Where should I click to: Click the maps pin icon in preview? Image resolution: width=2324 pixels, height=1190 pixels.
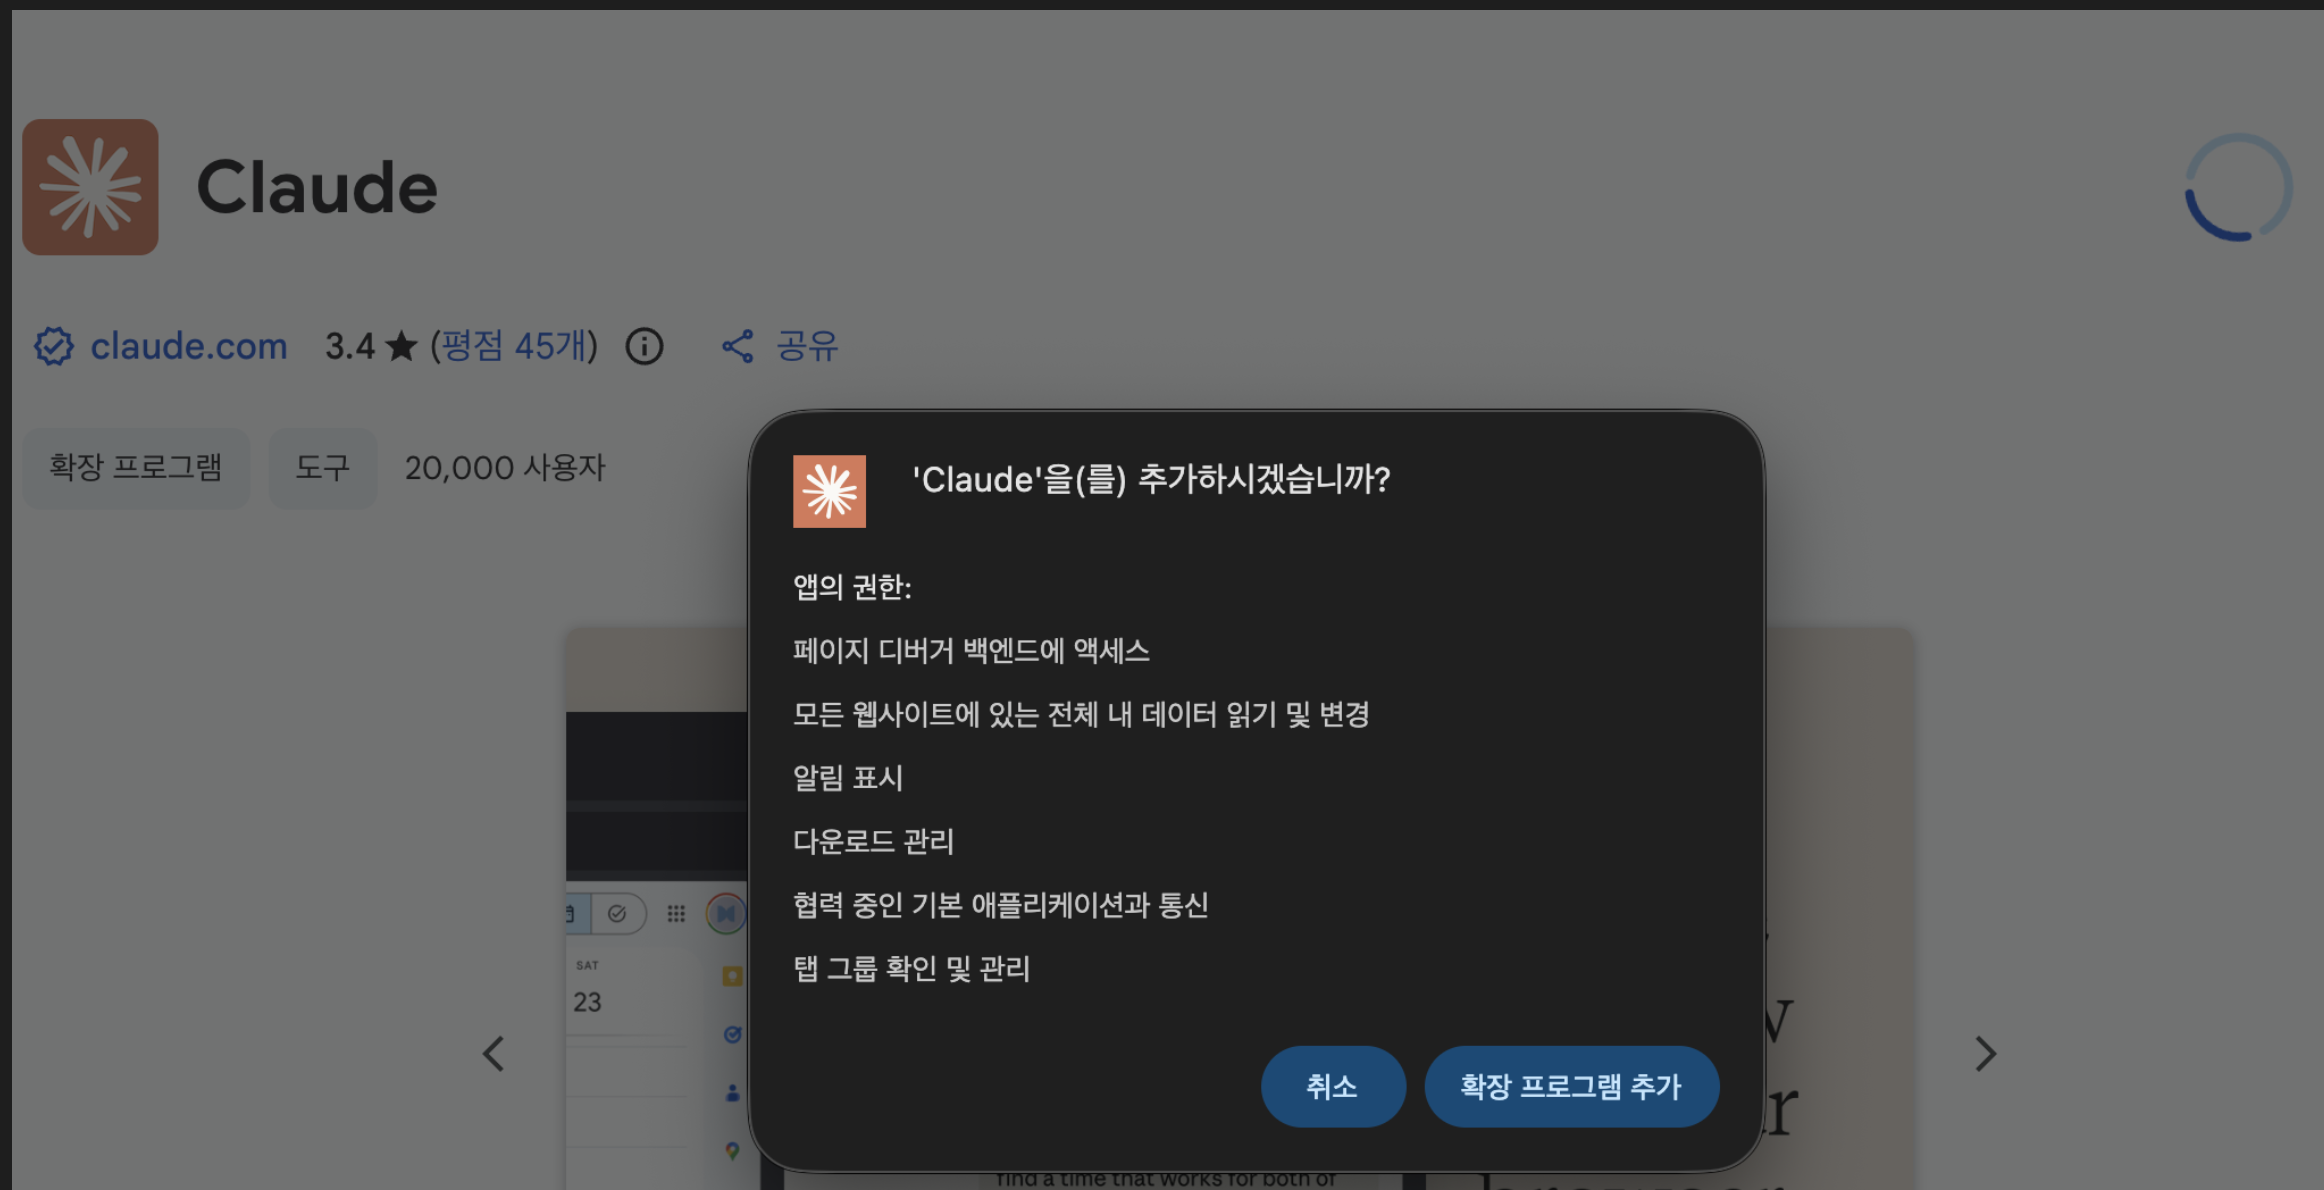point(732,1151)
